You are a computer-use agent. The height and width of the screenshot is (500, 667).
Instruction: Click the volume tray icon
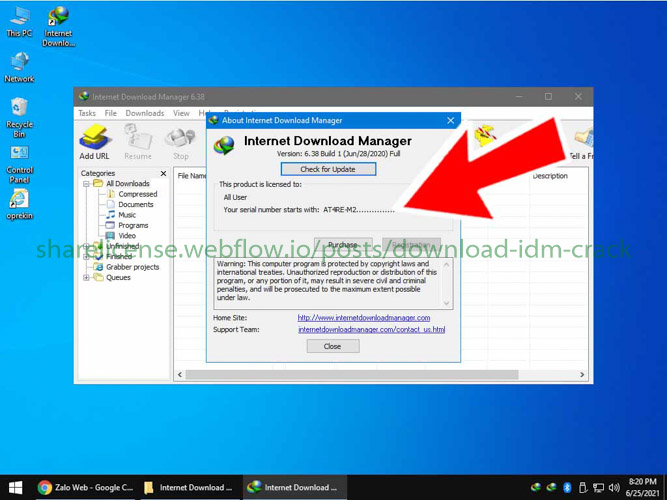614,488
